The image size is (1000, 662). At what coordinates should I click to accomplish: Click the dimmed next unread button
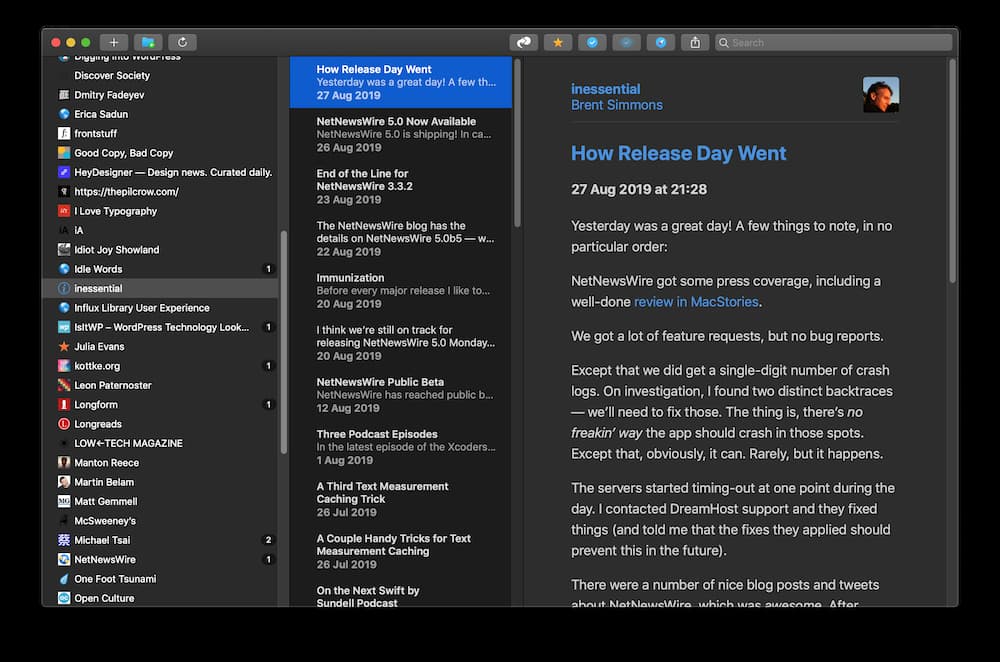pos(627,42)
